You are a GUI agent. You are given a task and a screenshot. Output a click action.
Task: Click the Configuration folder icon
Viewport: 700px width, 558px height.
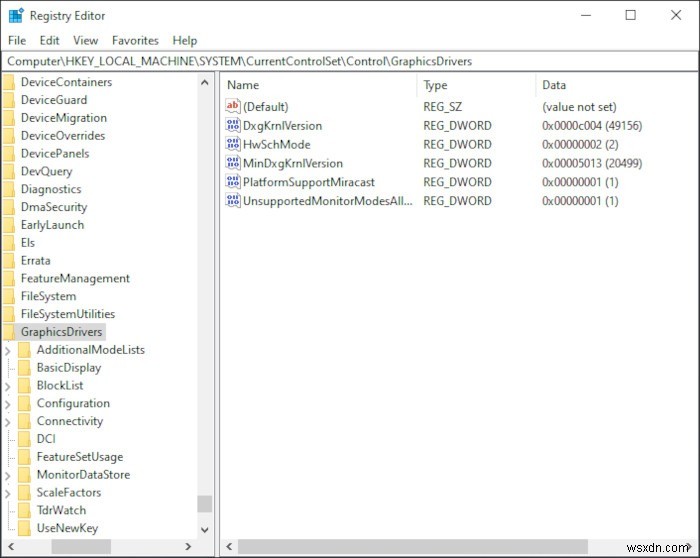[x=25, y=403]
